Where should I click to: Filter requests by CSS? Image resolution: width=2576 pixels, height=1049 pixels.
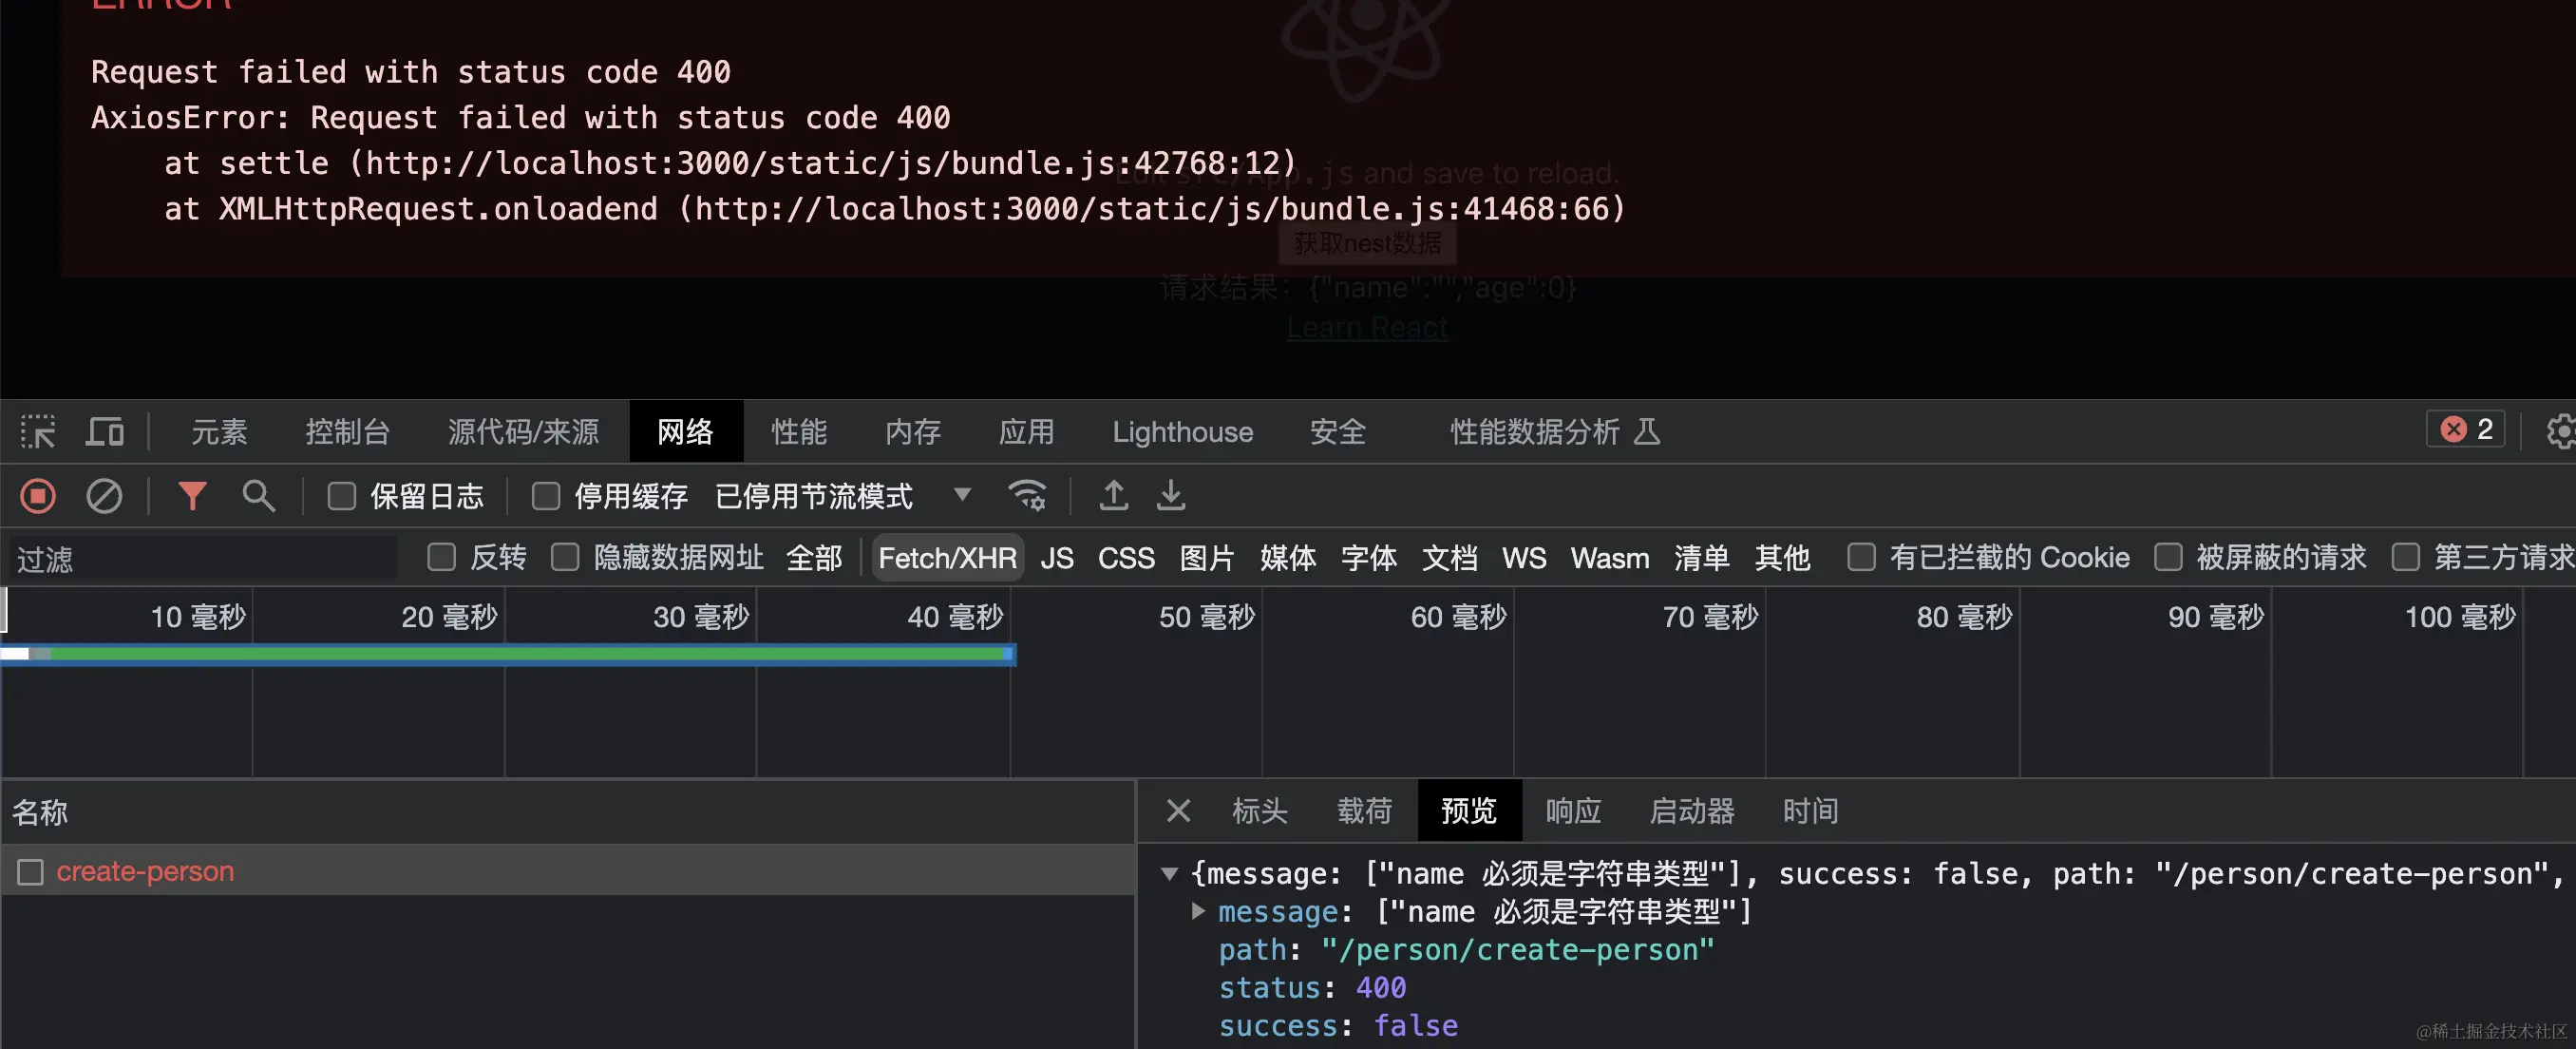(x=1126, y=558)
